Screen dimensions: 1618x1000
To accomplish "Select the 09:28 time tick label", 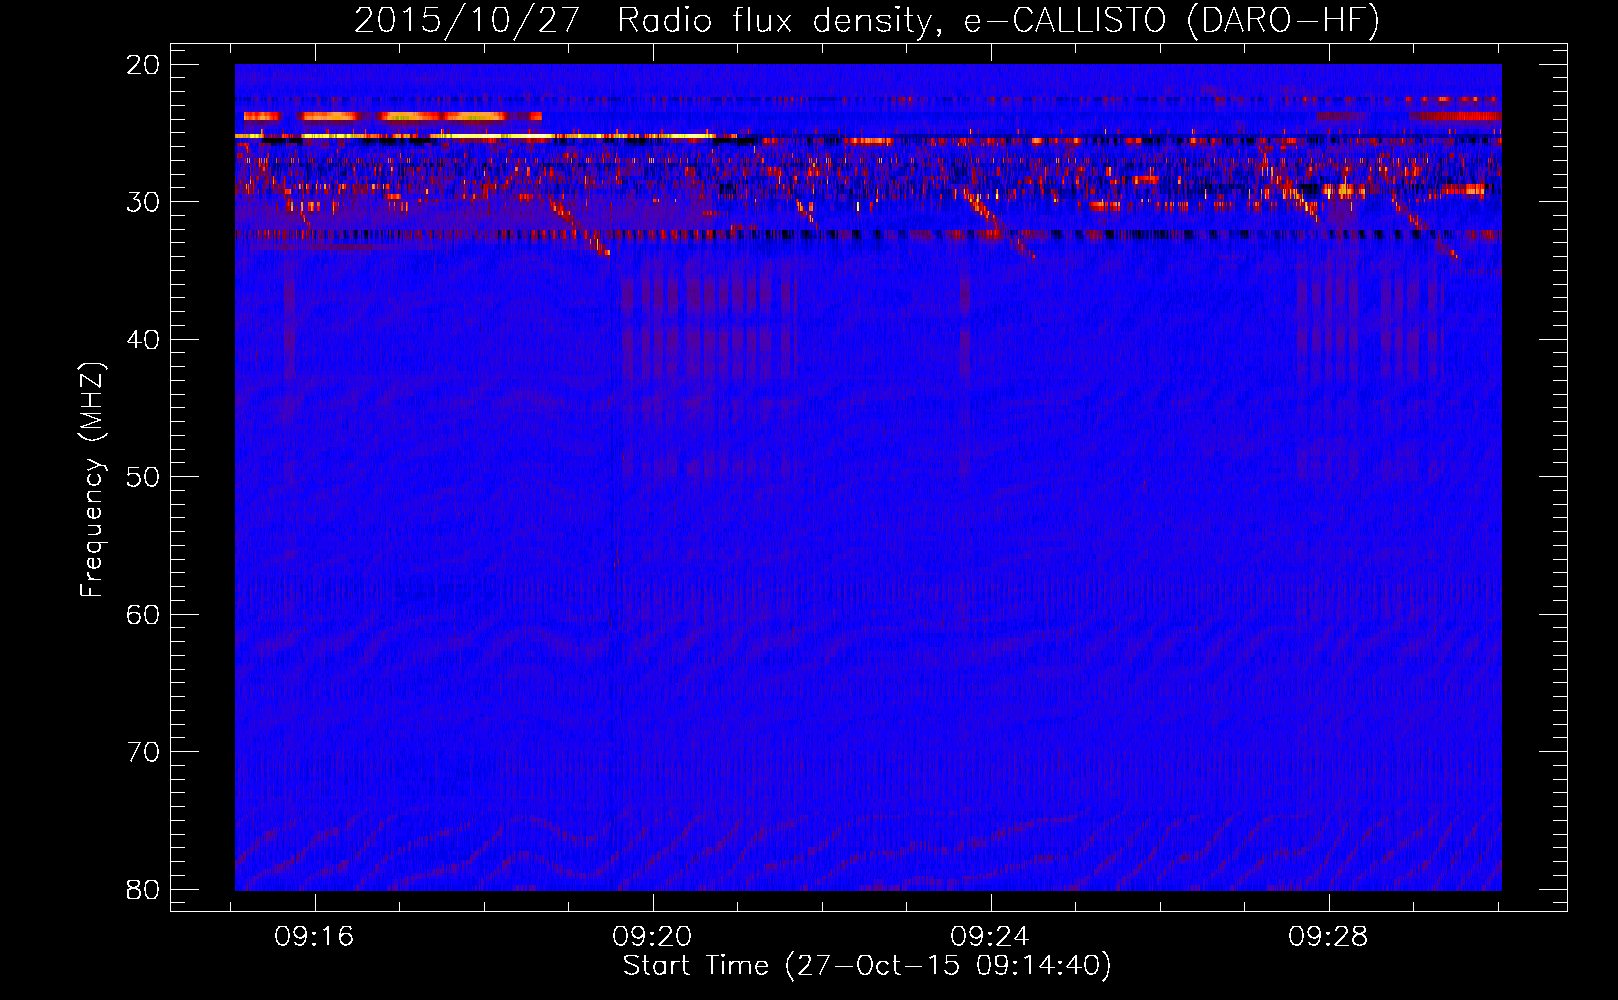I will tap(1329, 936).
